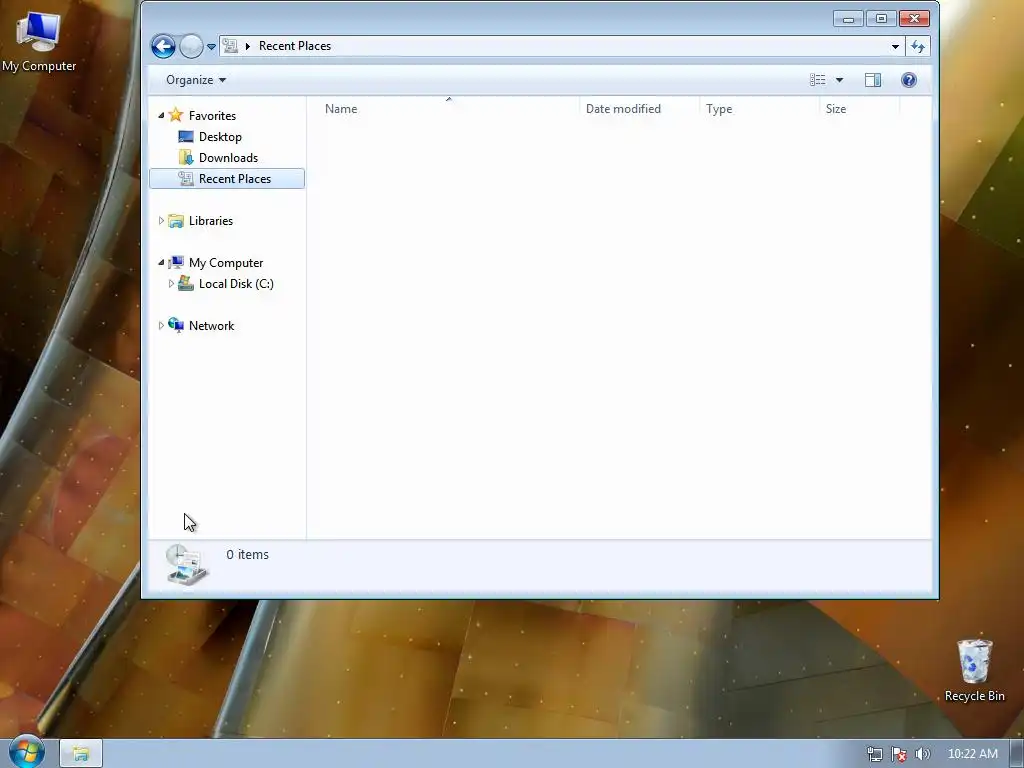The image size is (1024, 768).
Task: Open the view options dropdown arrow
Action: 840,80
